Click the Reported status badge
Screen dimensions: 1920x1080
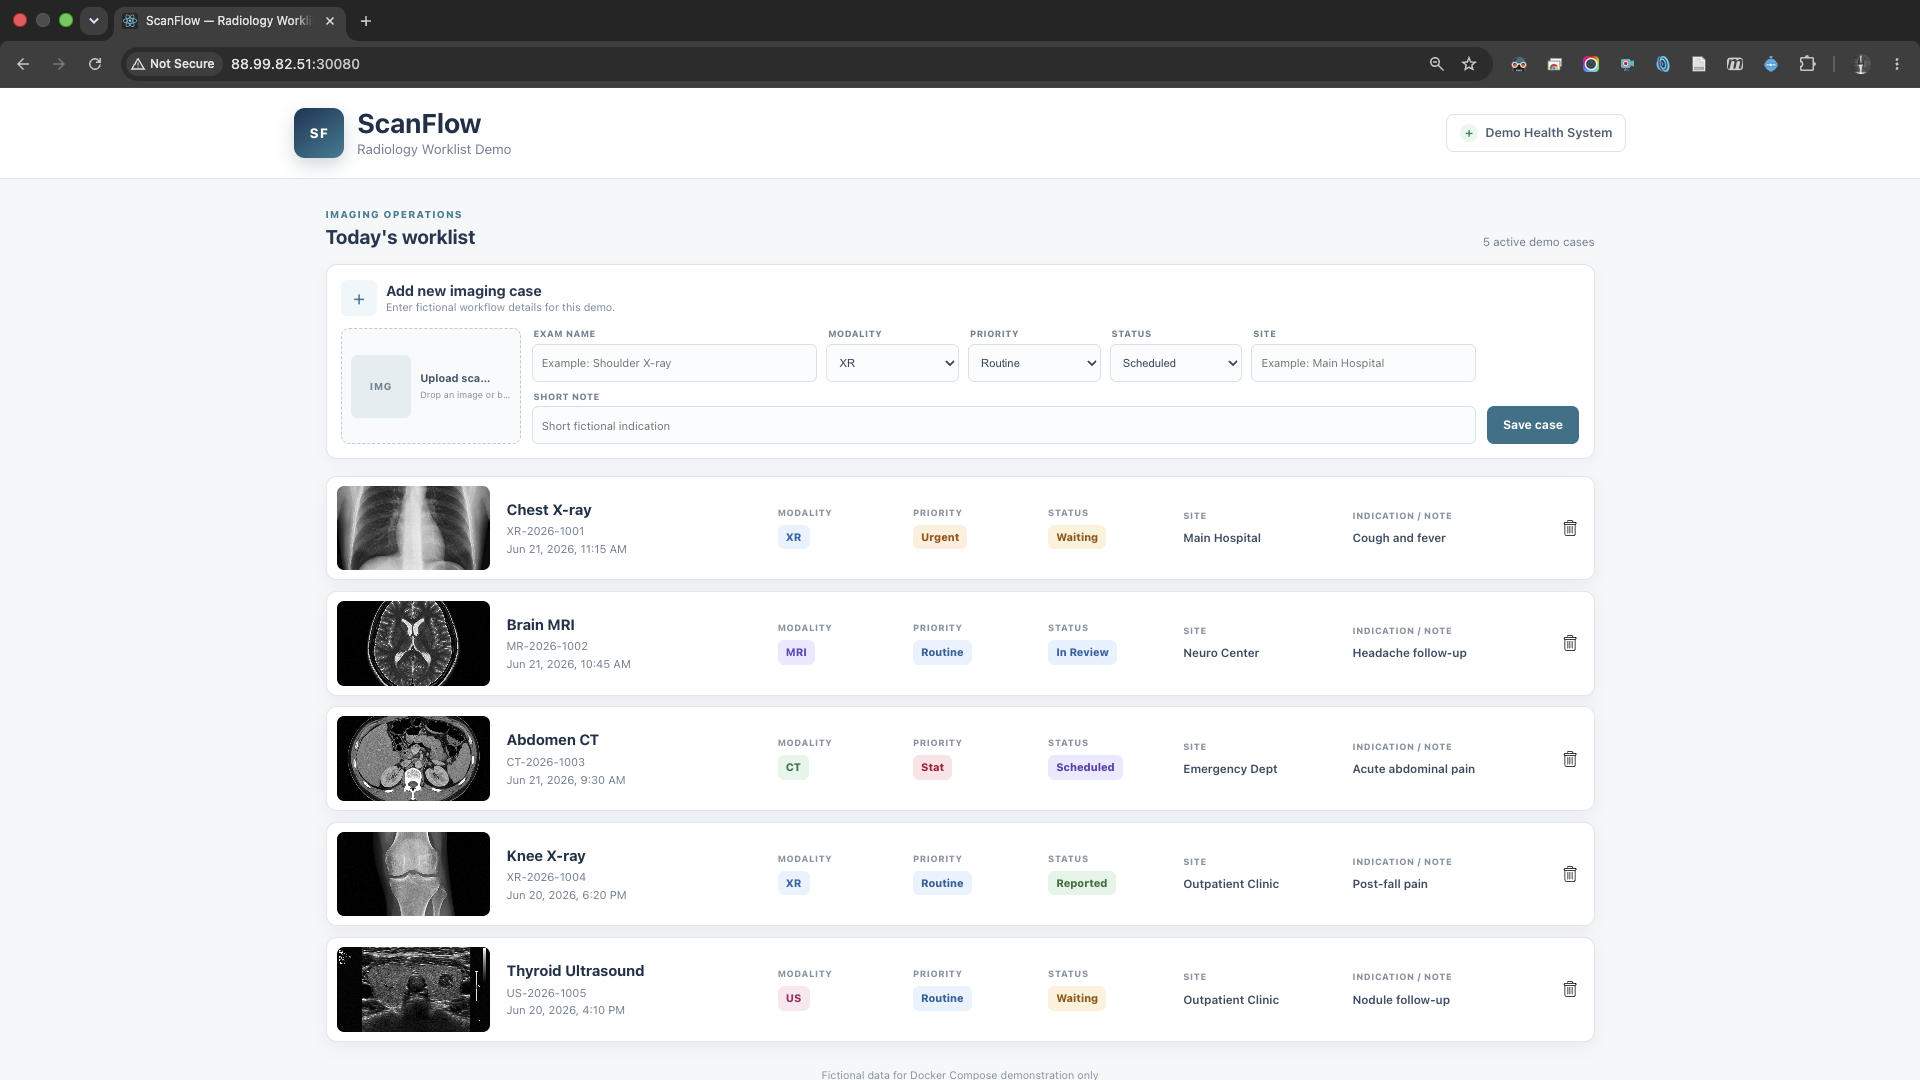point(1082,883)
